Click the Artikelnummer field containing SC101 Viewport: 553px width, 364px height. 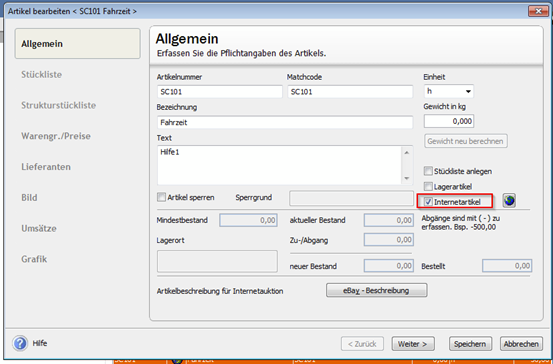[x=220, y=92]
